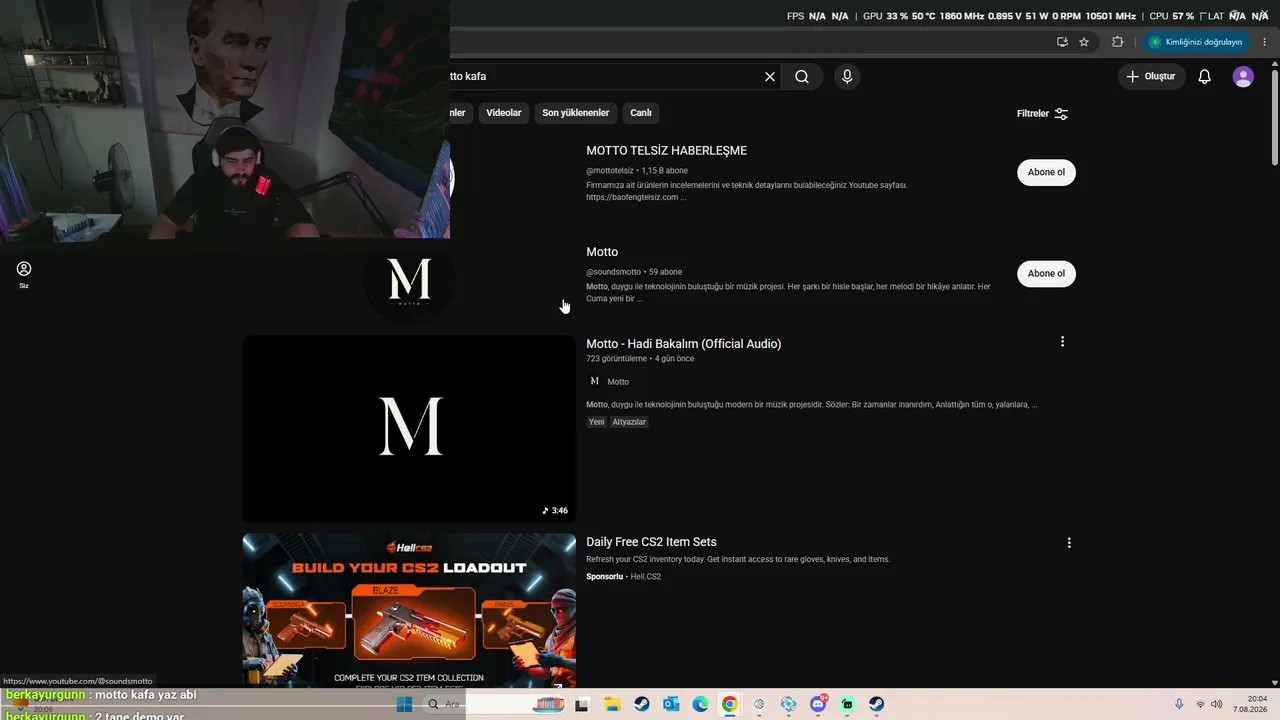Expand the Filtreler options

click(x=1043, y=114)
